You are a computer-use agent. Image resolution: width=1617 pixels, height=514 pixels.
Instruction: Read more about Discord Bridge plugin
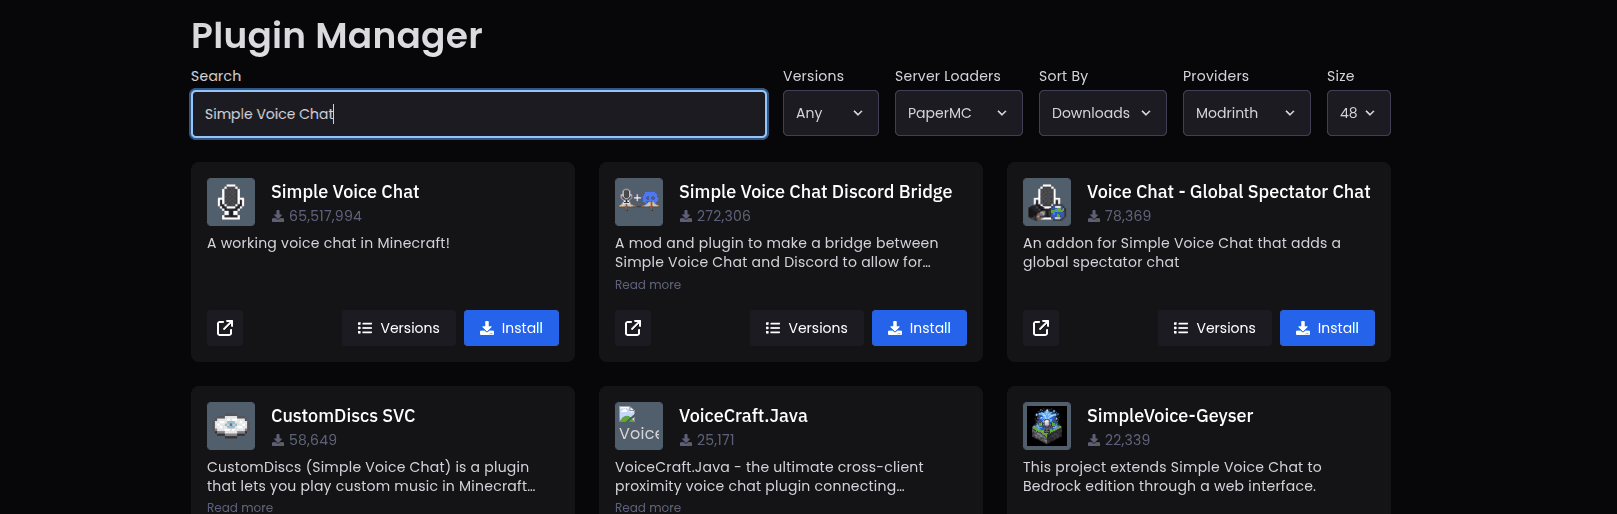648,285
